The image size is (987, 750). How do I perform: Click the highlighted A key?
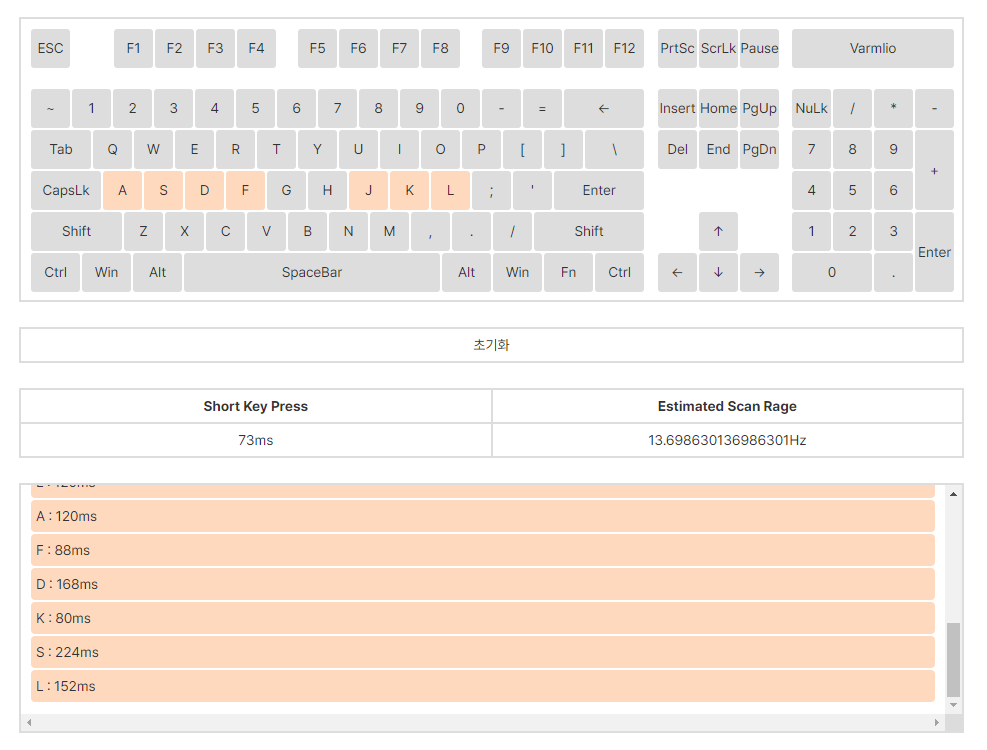[122, 190]
